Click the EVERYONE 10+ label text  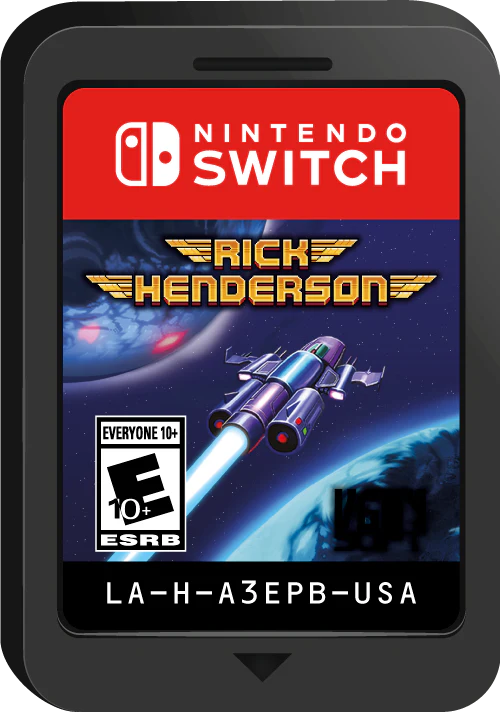coord(140,434)
